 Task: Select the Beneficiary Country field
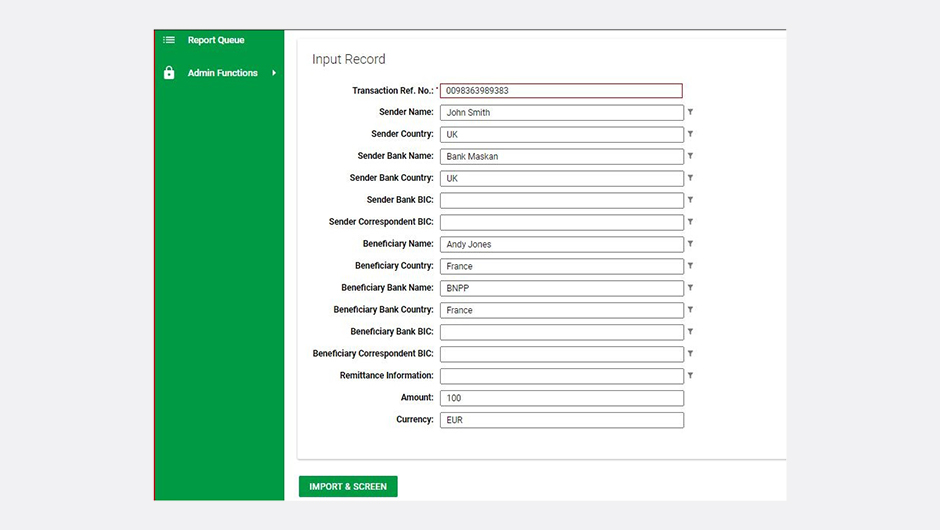point(562,266)
